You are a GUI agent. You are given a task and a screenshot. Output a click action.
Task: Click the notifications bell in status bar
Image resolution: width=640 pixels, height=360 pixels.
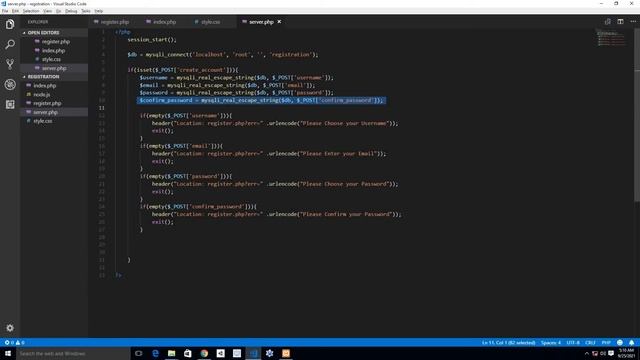tap(631, 342)
